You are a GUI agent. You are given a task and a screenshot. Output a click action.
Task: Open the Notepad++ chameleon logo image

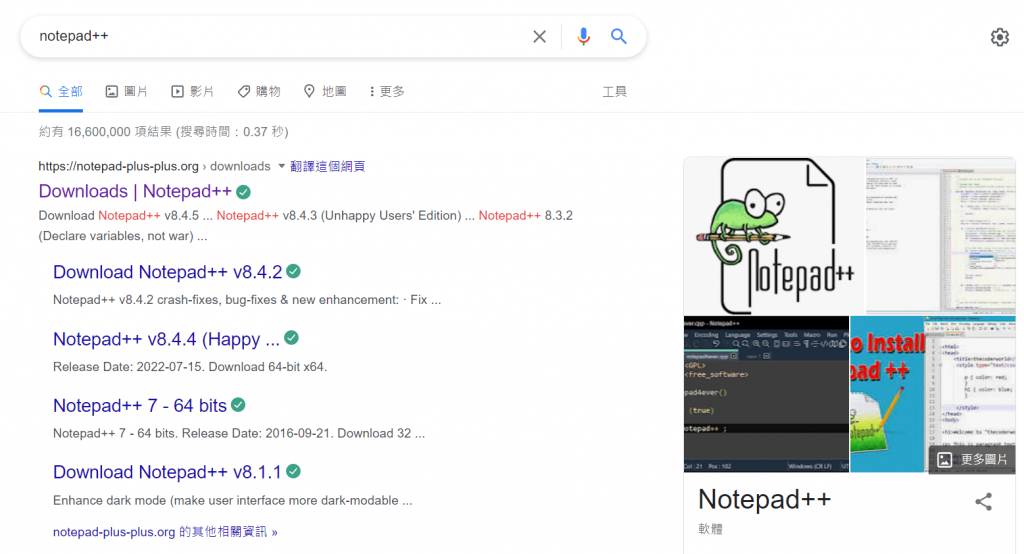[774, 236]
